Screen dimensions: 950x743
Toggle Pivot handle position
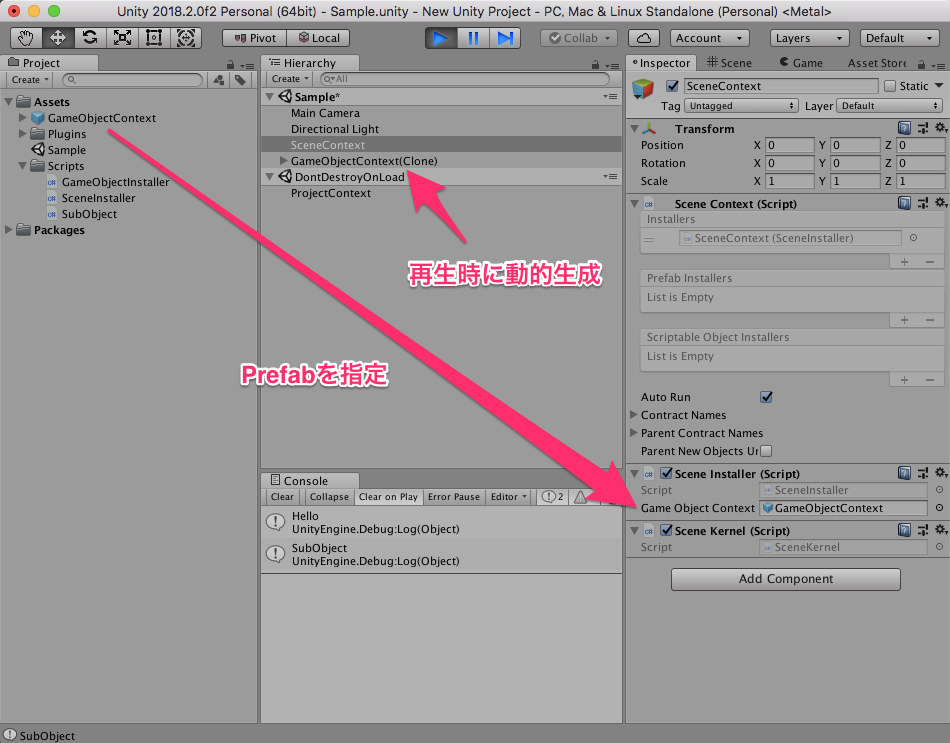[x=254, y=38]
